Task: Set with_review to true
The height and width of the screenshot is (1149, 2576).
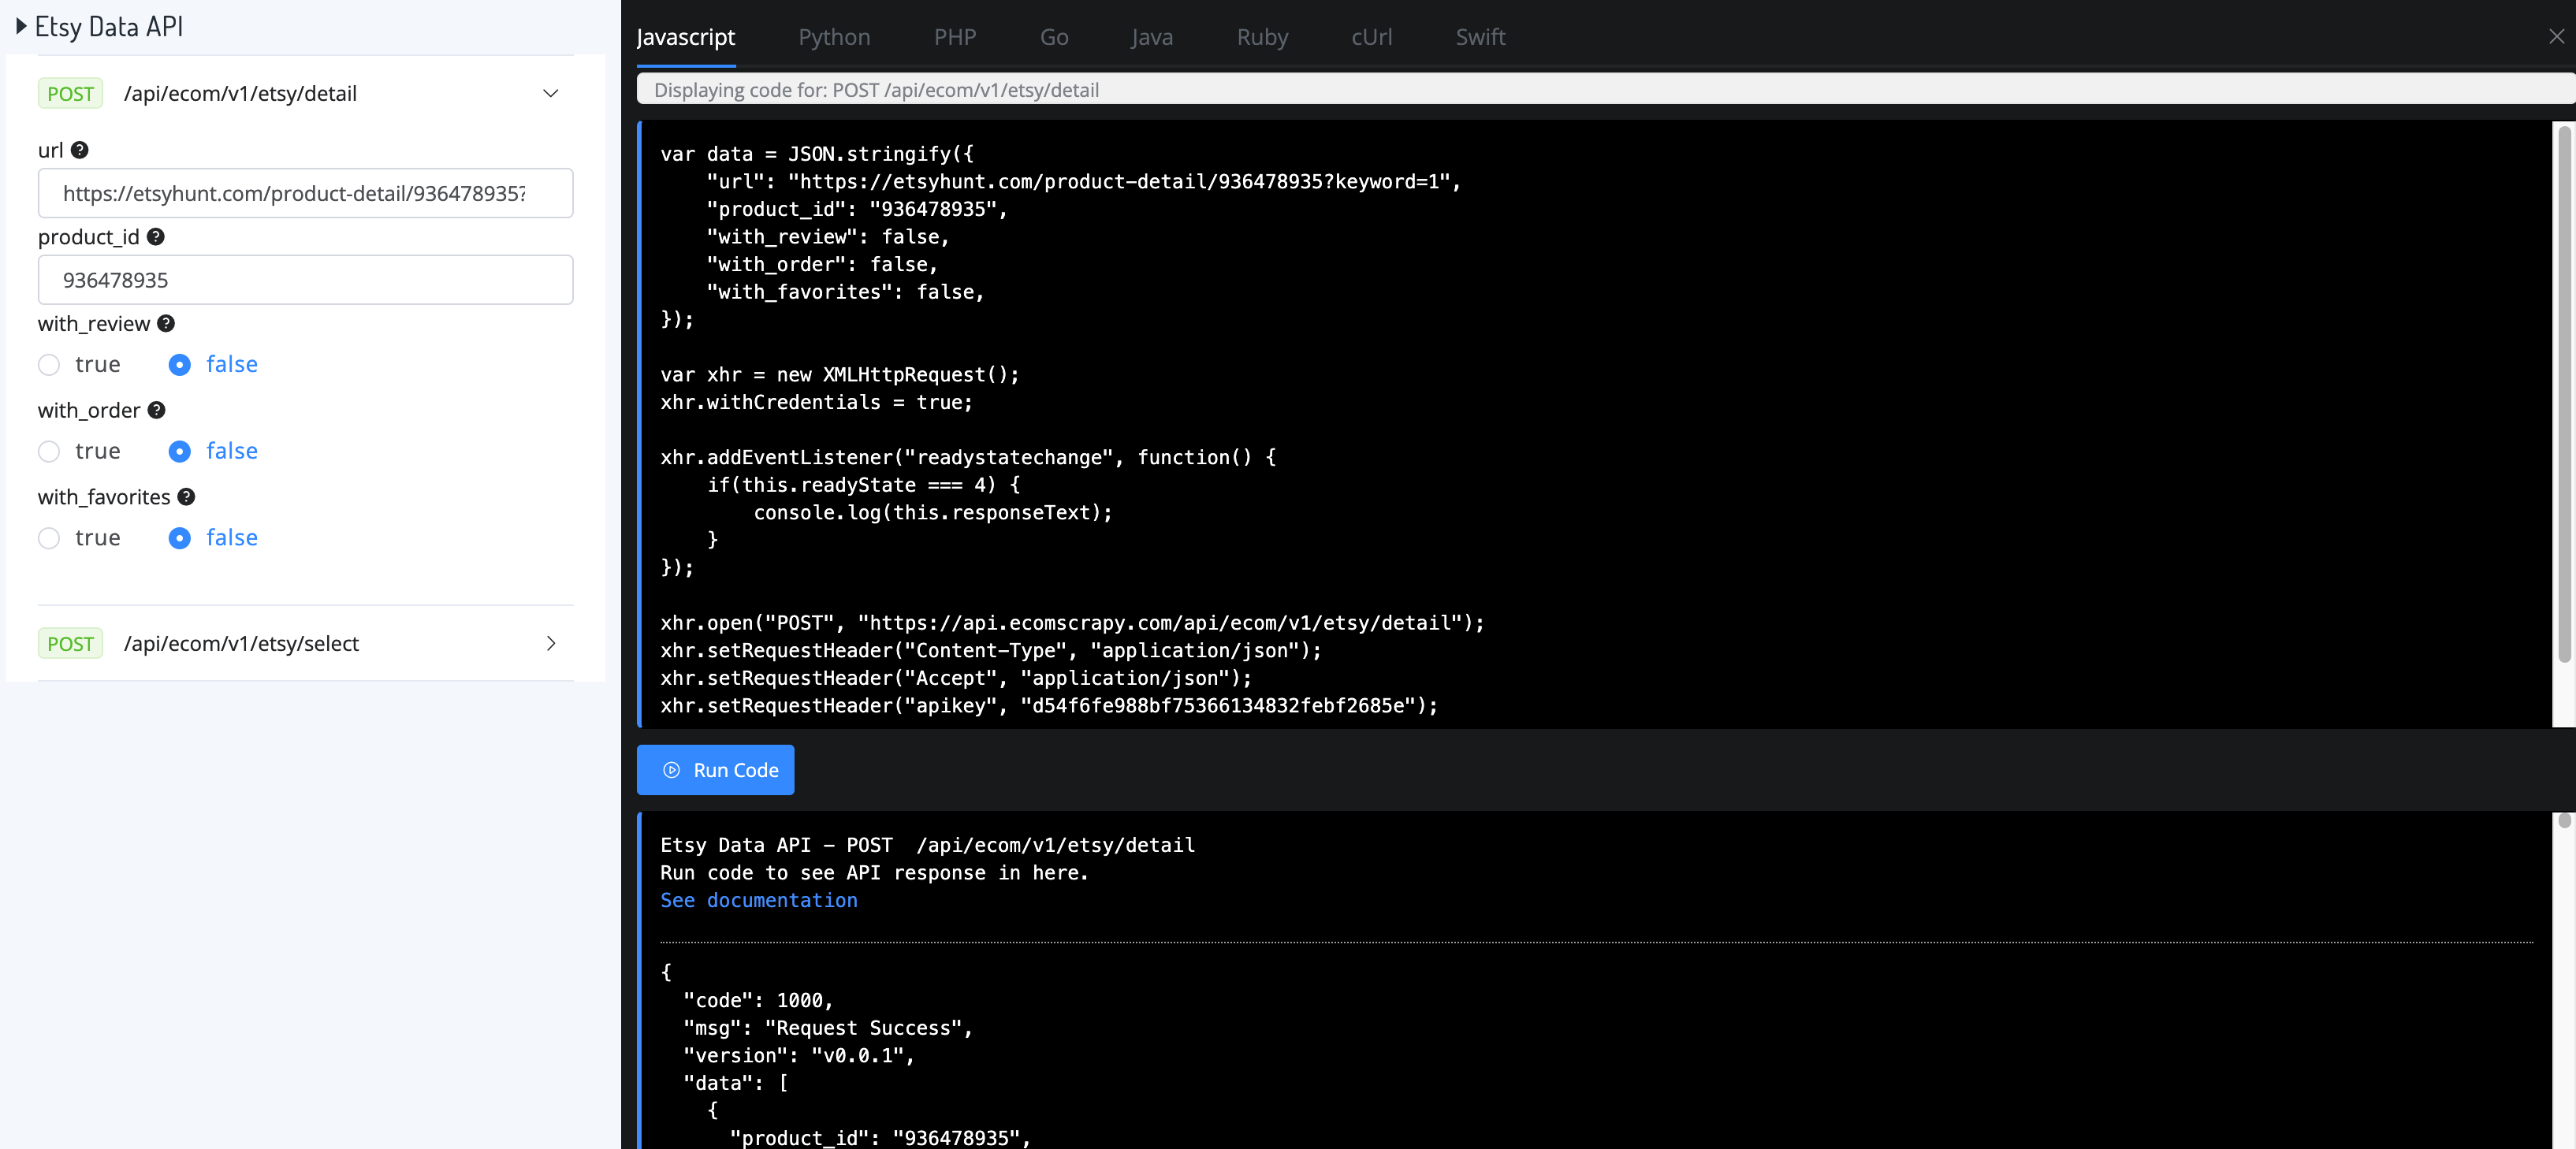Action: 49,365
